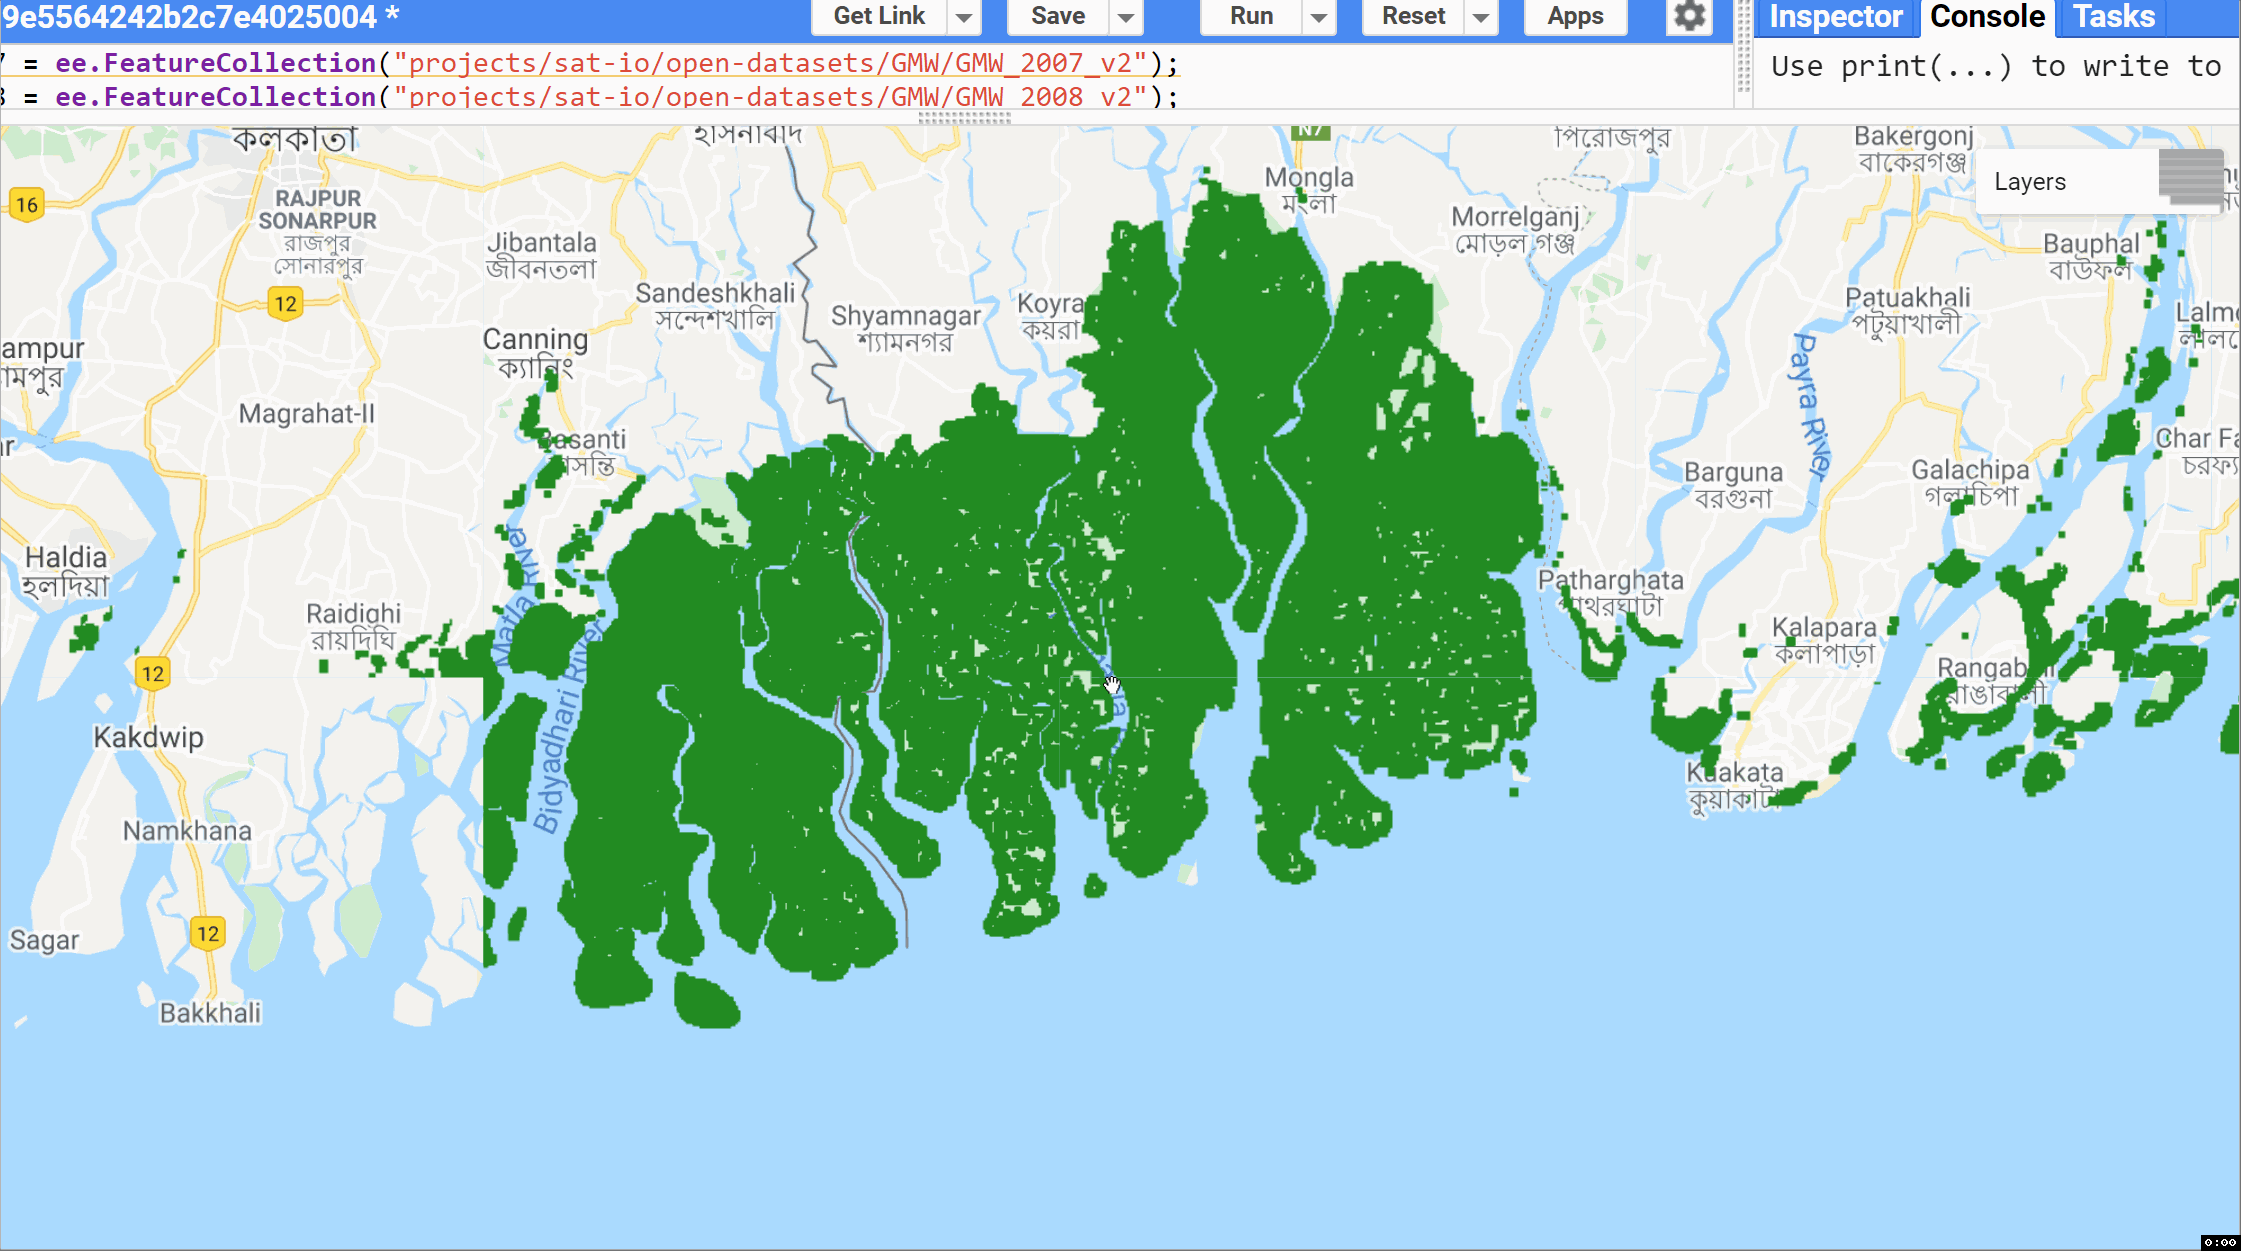
Task: Open the Tasks tab
Action: tap(2113, 17)
